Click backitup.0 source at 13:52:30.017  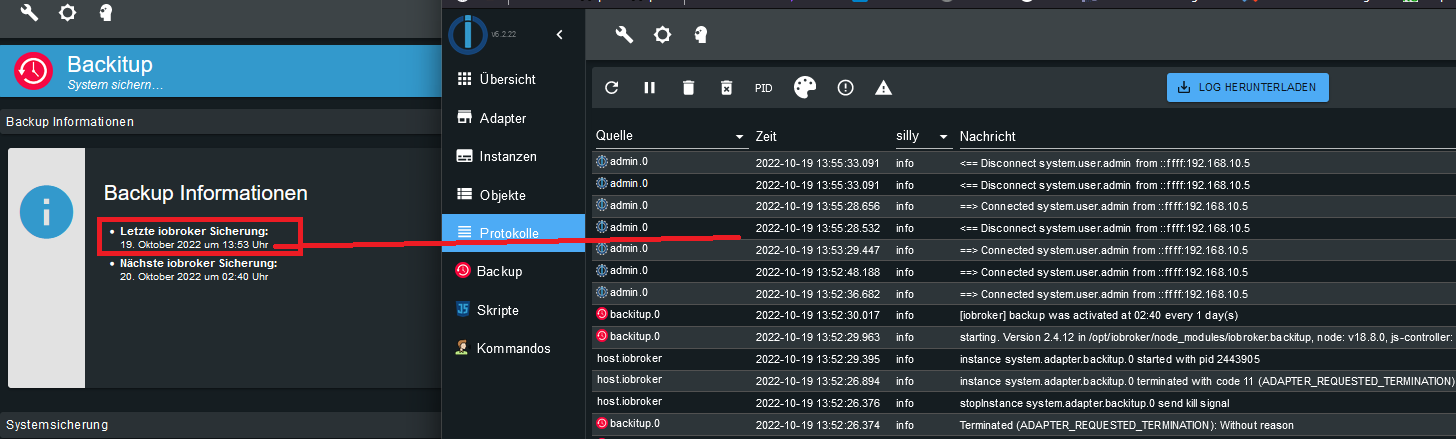(627, 315)
